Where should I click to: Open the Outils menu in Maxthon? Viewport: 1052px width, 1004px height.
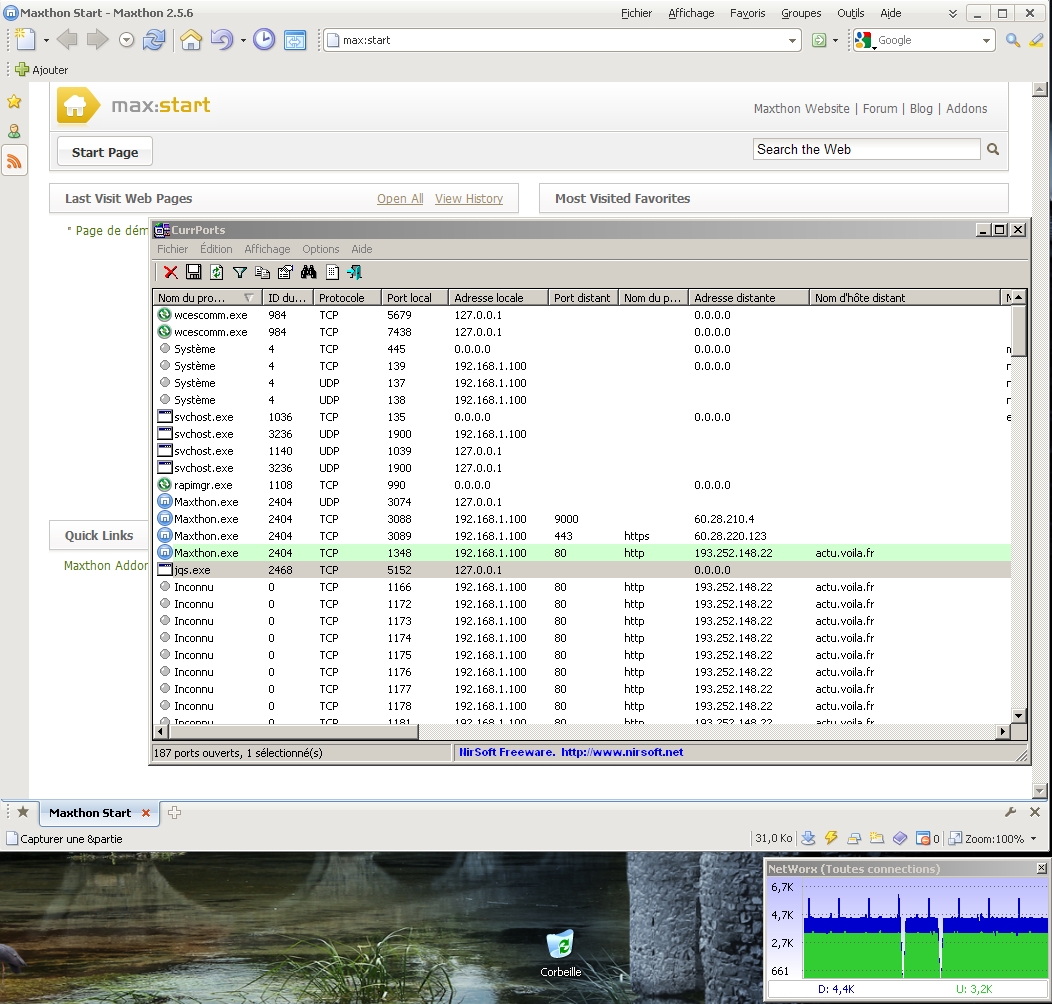(851, 13)
